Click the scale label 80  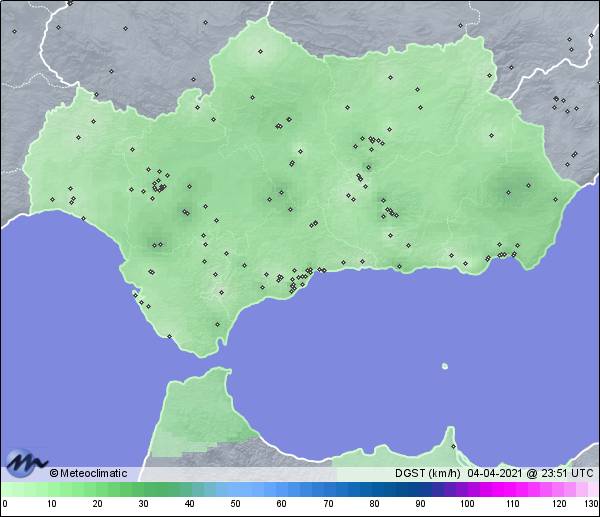click(374, 503)
